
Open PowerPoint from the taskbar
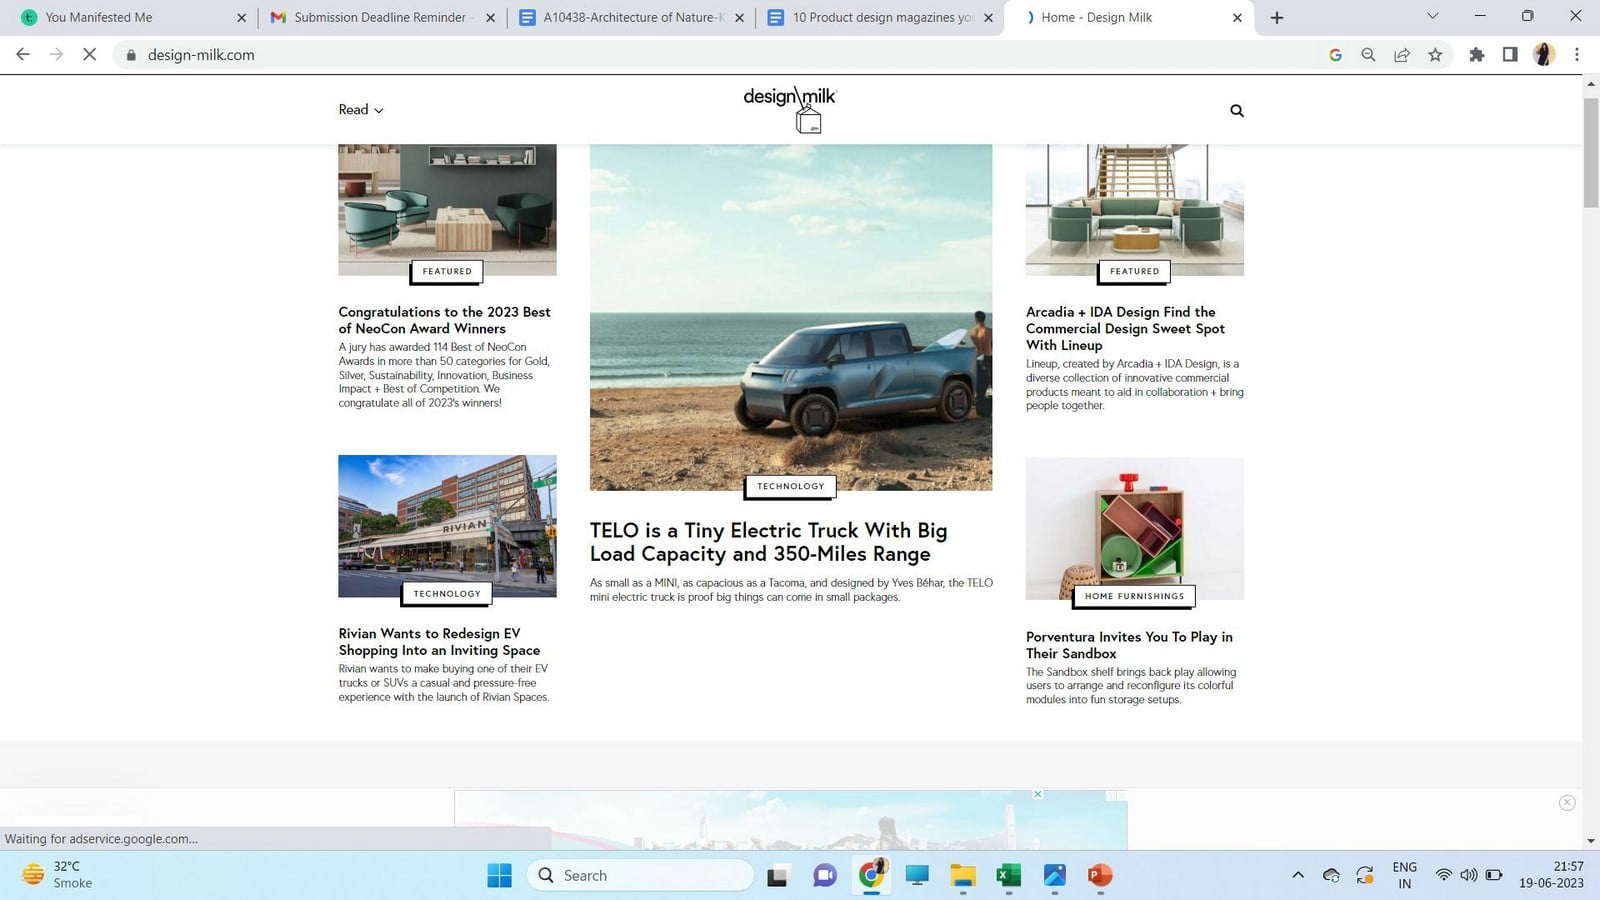tap(1099, 876)
